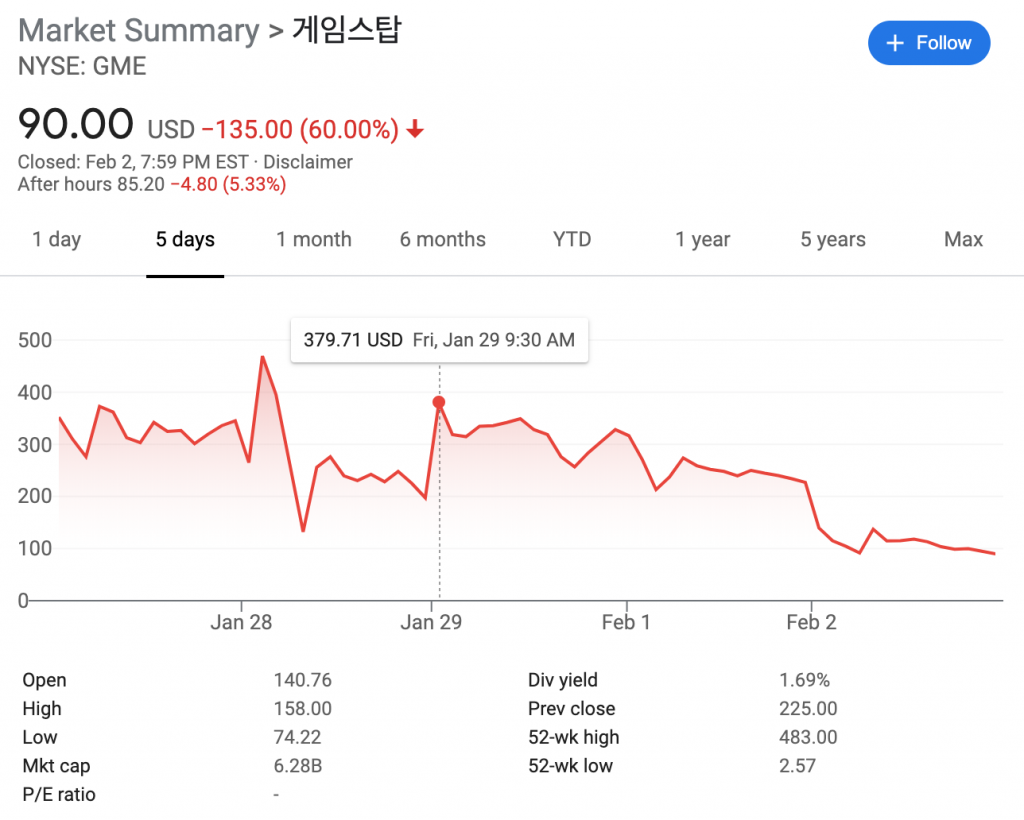Click the Feb 1 axis label
The width and height of the screenshot is (1024, 820).
coord(626,622)
